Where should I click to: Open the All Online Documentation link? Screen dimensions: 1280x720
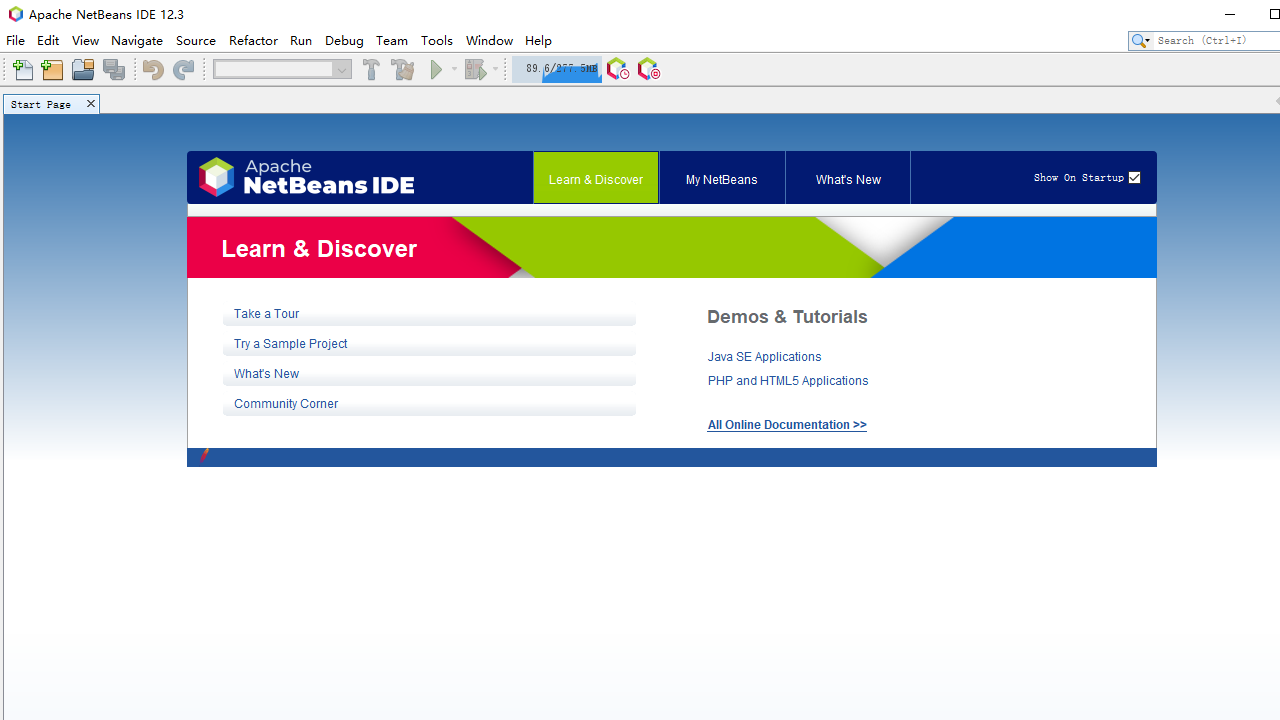click(x=786, y=424)
